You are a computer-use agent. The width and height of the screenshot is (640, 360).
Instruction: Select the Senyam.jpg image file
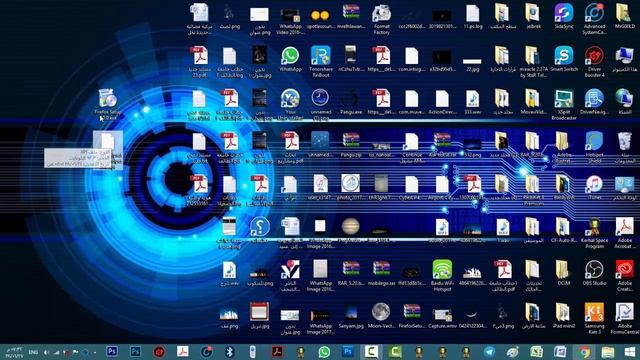coord(351,316)
